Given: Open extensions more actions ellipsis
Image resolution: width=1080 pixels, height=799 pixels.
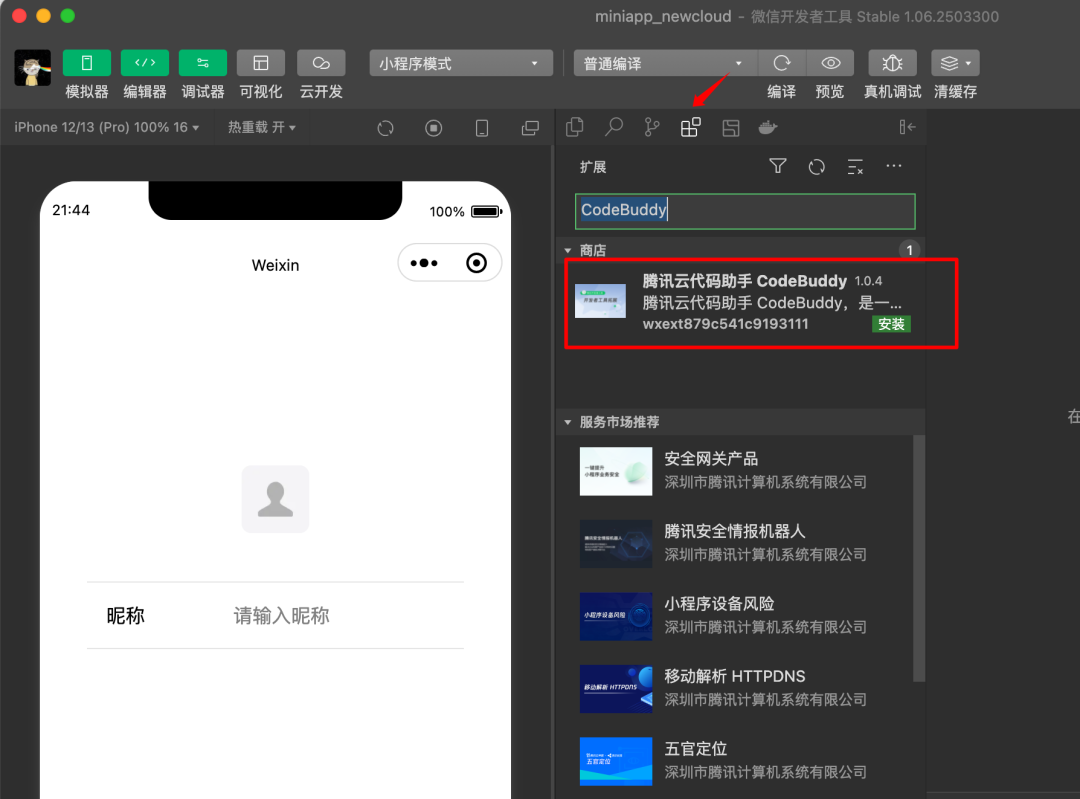Looking at the screenshot, I should click(894, 166).
